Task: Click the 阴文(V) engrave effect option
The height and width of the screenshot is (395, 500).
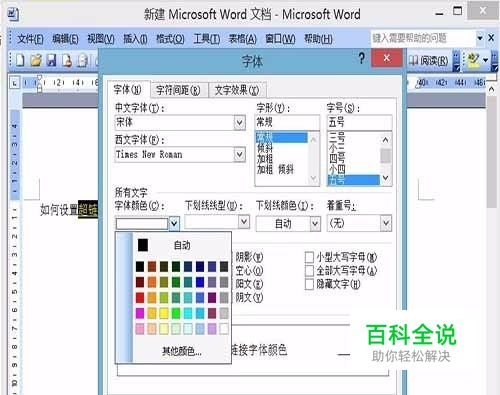Action: point(249,297)
